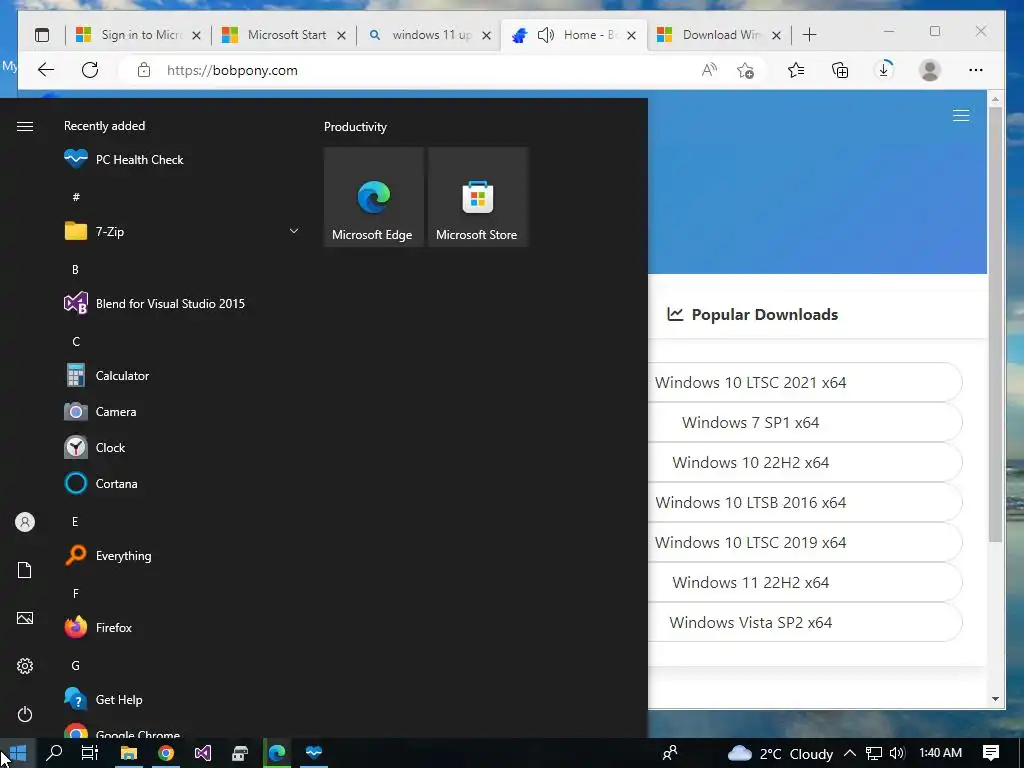Open Visual Studio from the taskbar
Viewport: 1024px width, 768px height.
(203, 753)
